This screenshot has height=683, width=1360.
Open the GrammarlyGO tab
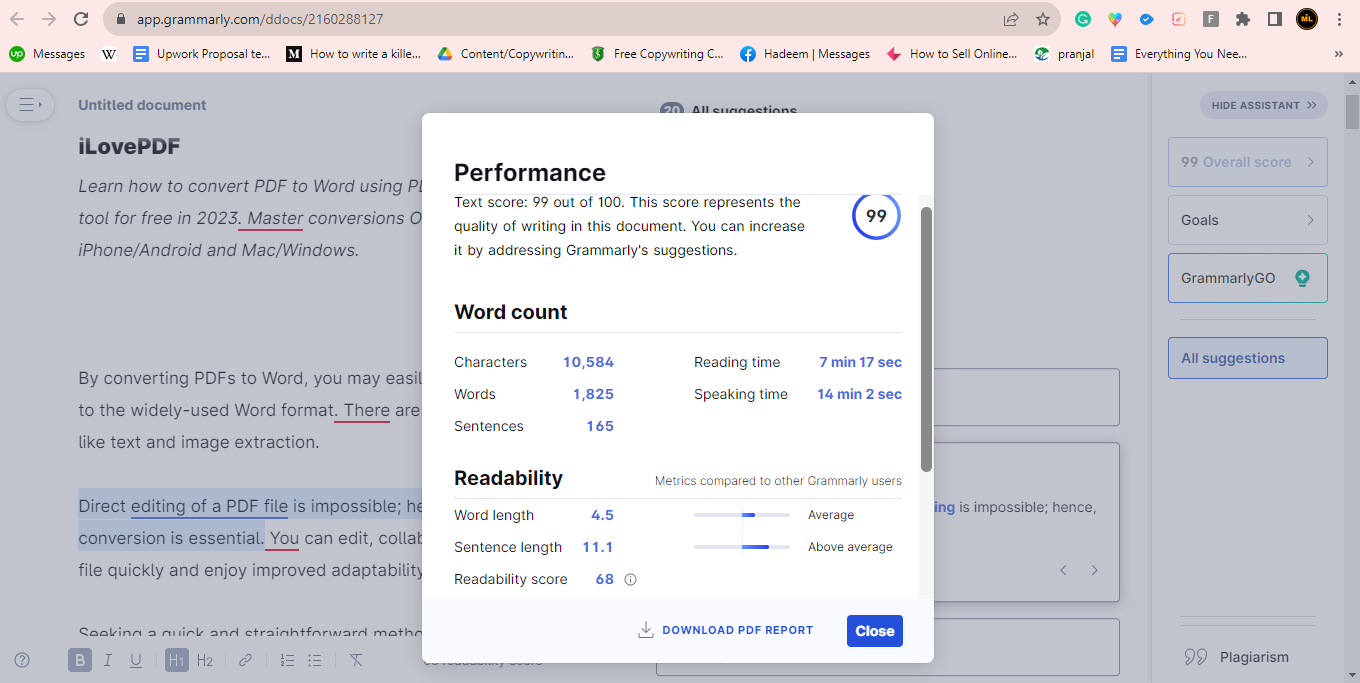coord(1247,278)
